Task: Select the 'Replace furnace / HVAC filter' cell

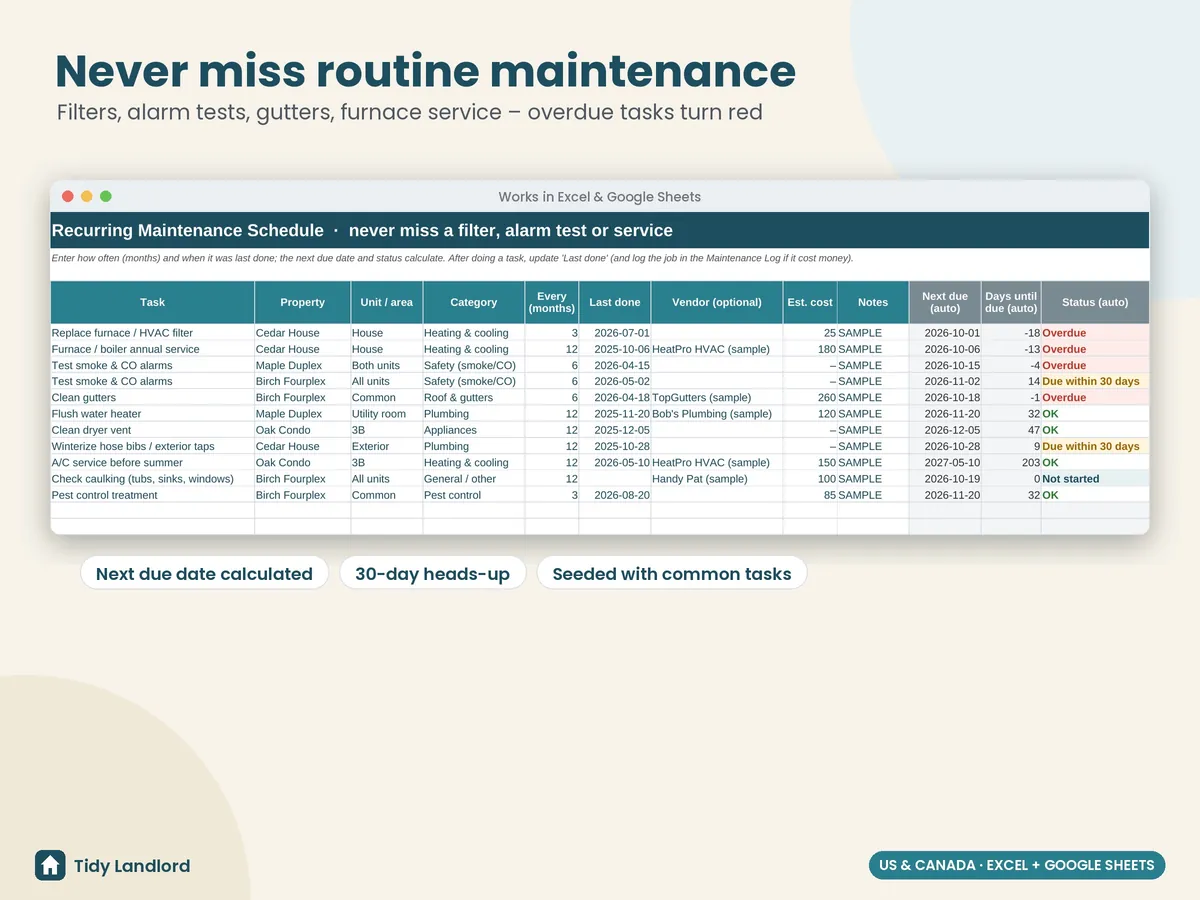Action: pos(153,333)
